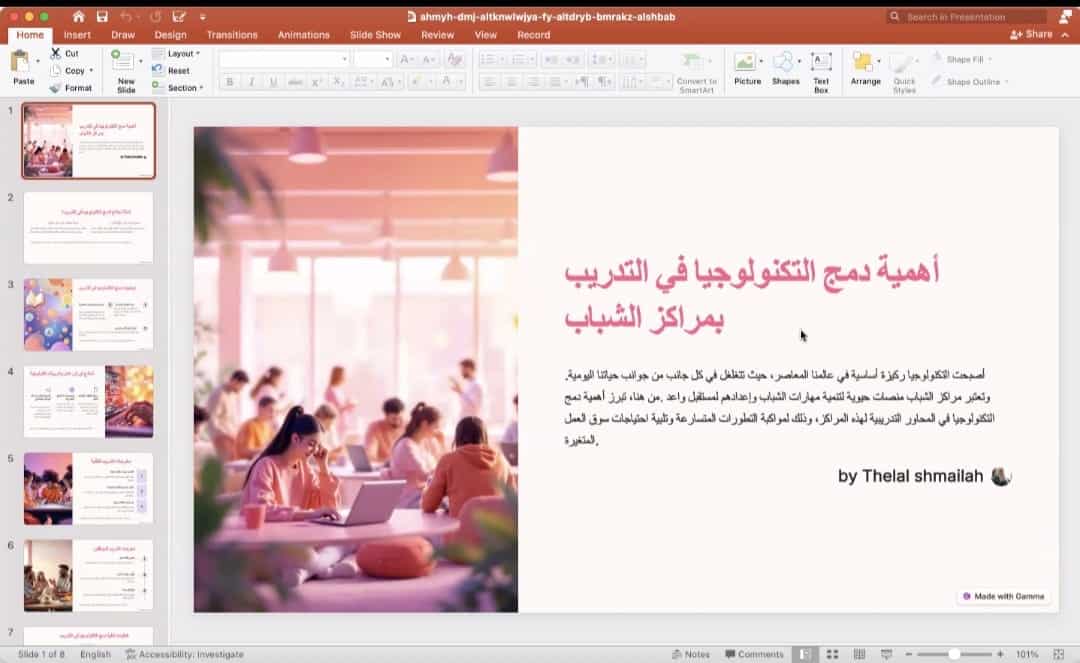Select slide 3 thumbnail
Viewport: 1080px width, 663px height.
(88, 314)
